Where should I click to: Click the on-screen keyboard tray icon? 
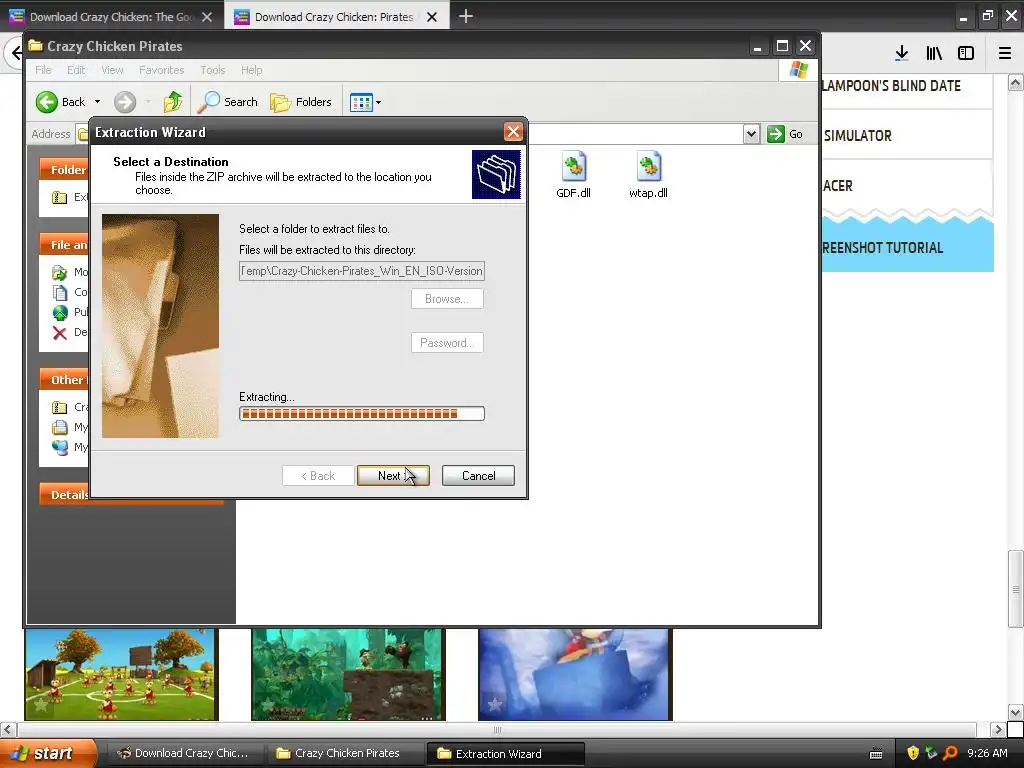tap(876, 754)
